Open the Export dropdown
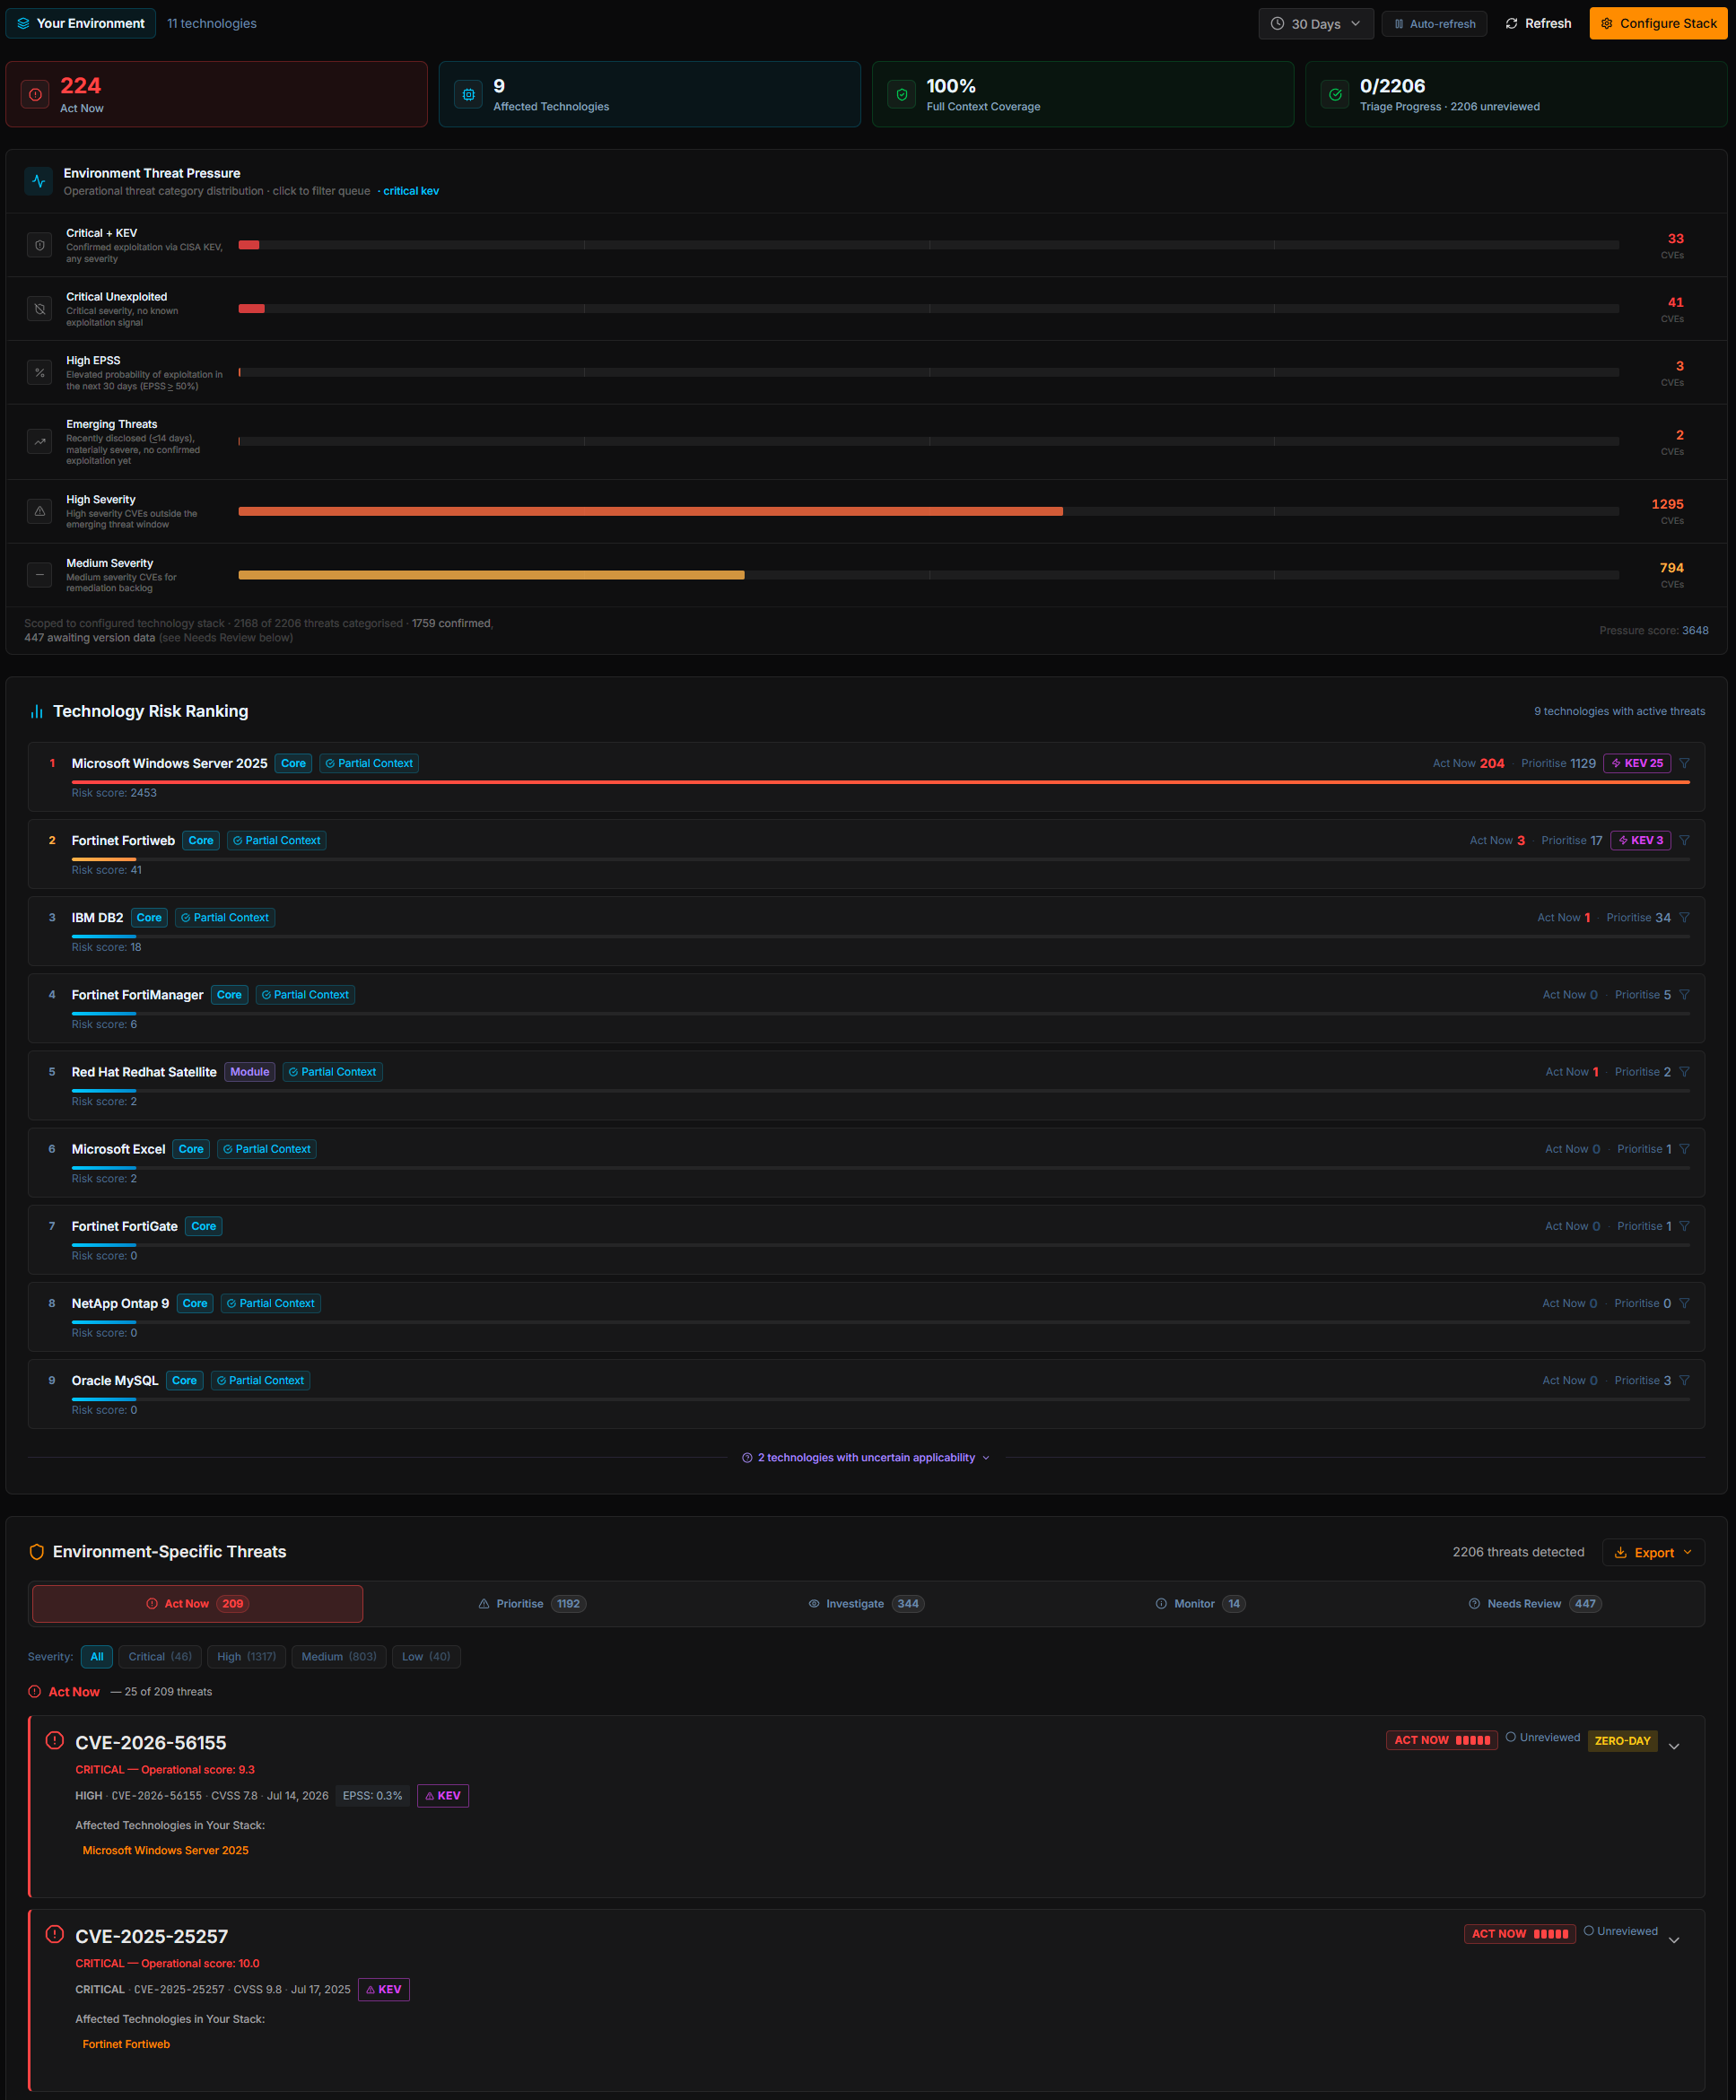 point(1653,1552)
